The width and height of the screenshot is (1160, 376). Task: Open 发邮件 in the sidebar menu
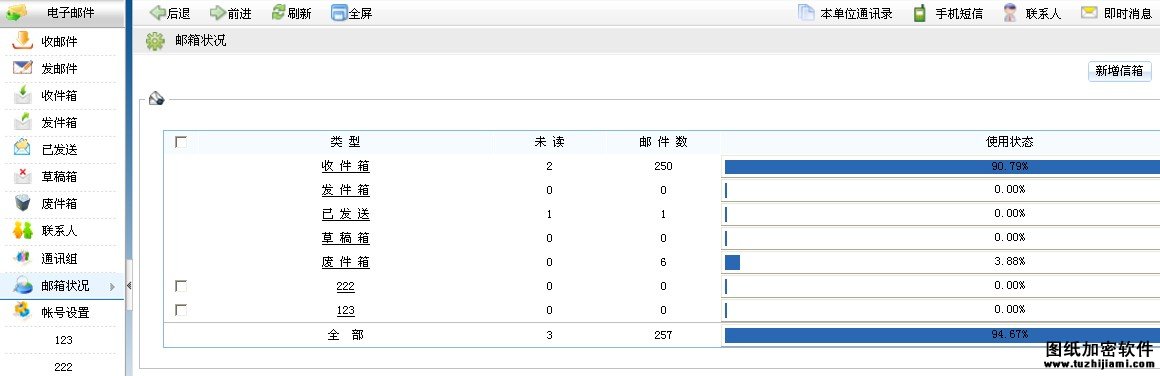tap(59, 69)
